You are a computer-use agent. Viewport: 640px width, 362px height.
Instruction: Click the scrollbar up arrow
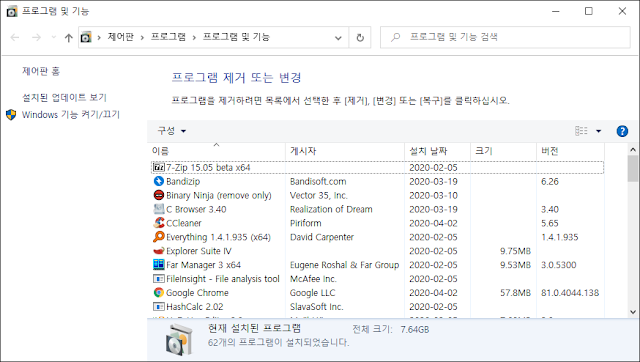tap(633, 150)
